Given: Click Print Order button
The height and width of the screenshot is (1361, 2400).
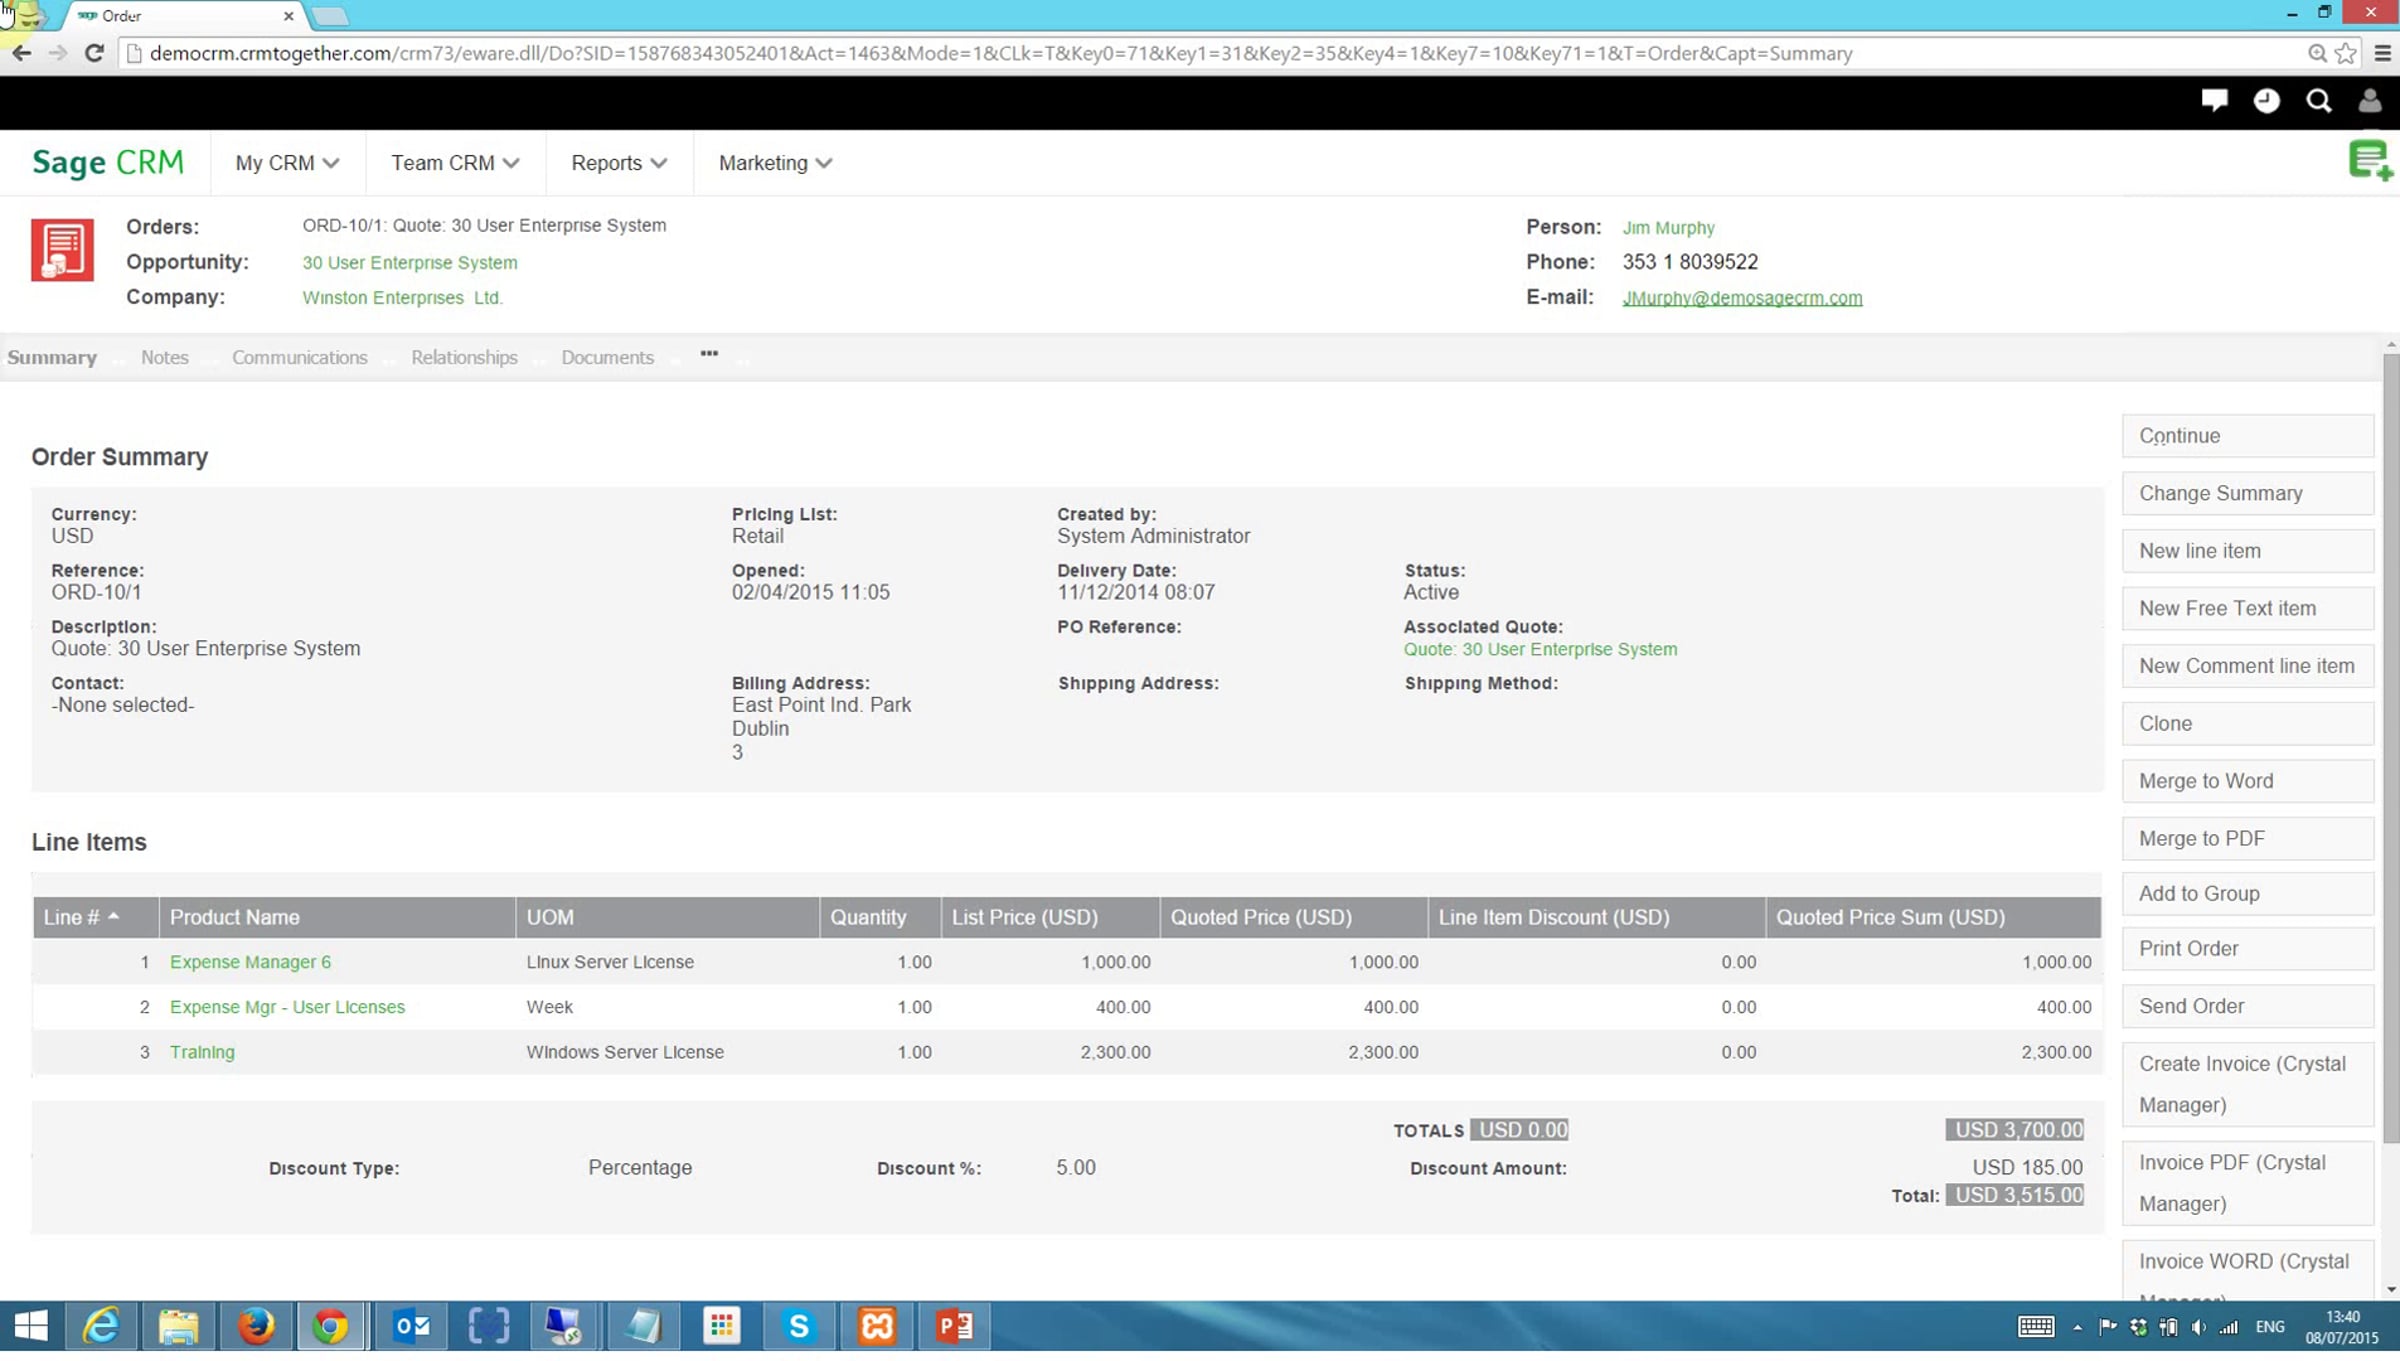Looking at the screenshot, I should coord(2247,948).
